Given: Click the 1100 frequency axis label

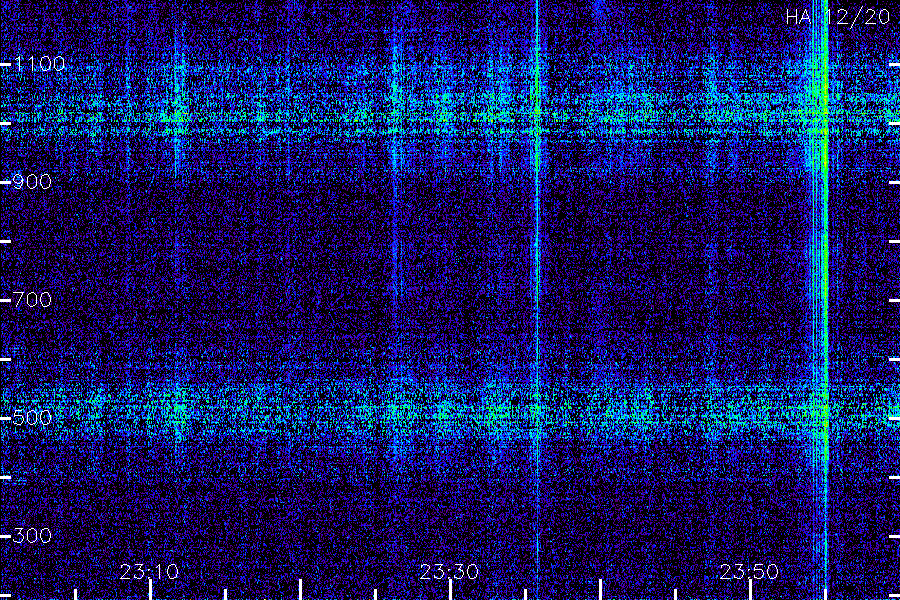Looking at the screenshot, I should point(39,64).
